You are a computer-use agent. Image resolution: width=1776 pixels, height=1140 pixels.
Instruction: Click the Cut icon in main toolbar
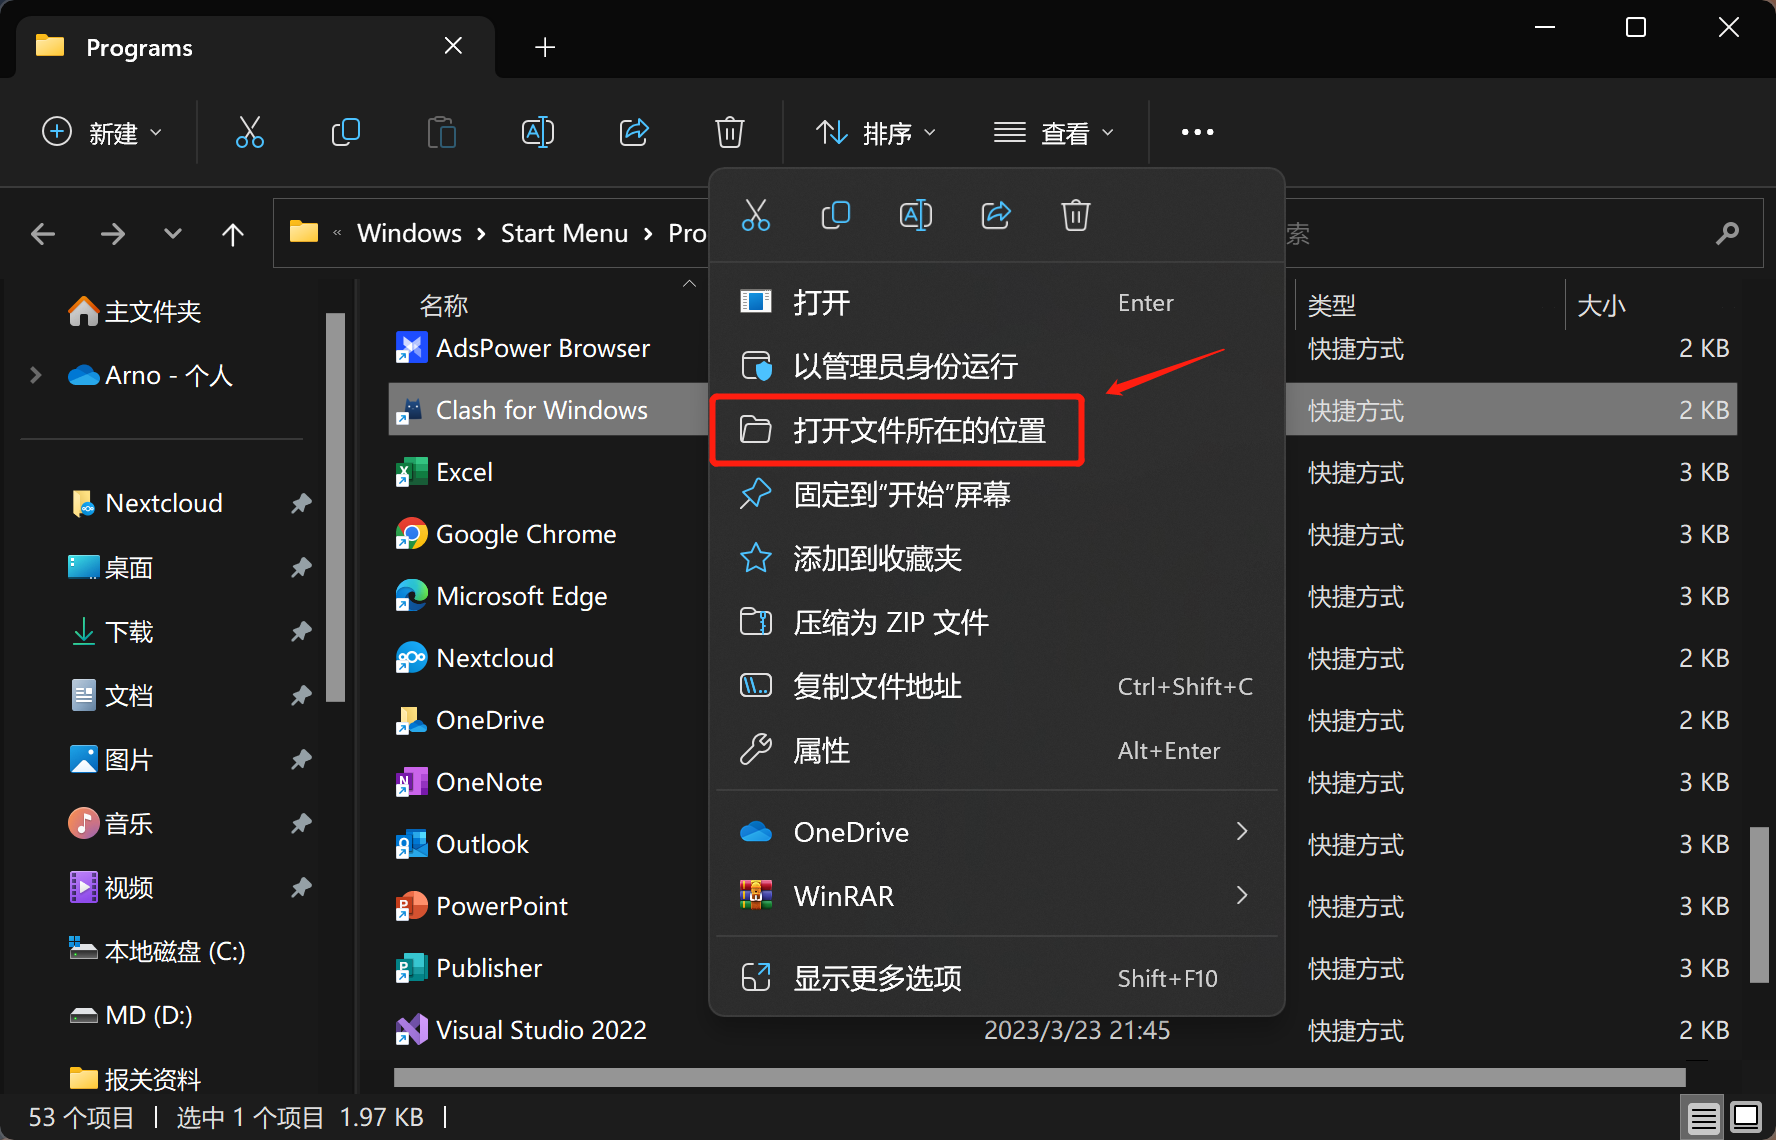(249, 132)
